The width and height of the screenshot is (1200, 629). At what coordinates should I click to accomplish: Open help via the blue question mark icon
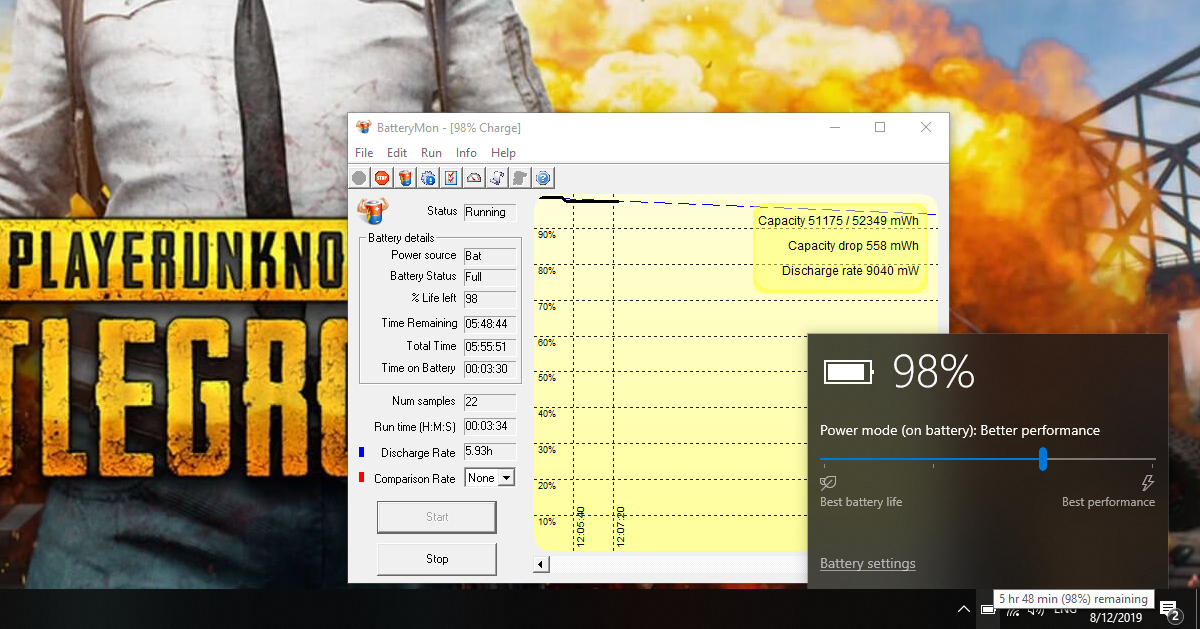543,178
